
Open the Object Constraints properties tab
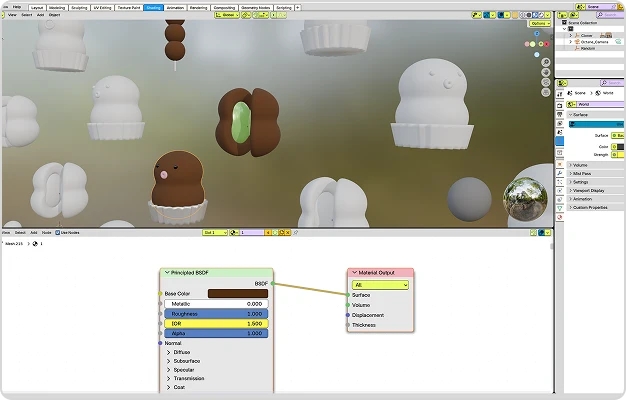pos(560,199)
